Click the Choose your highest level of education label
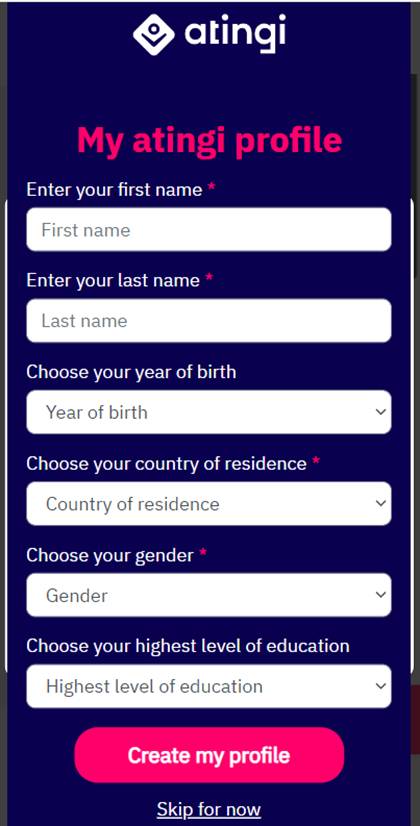420x826 pixels. (188, 646)
